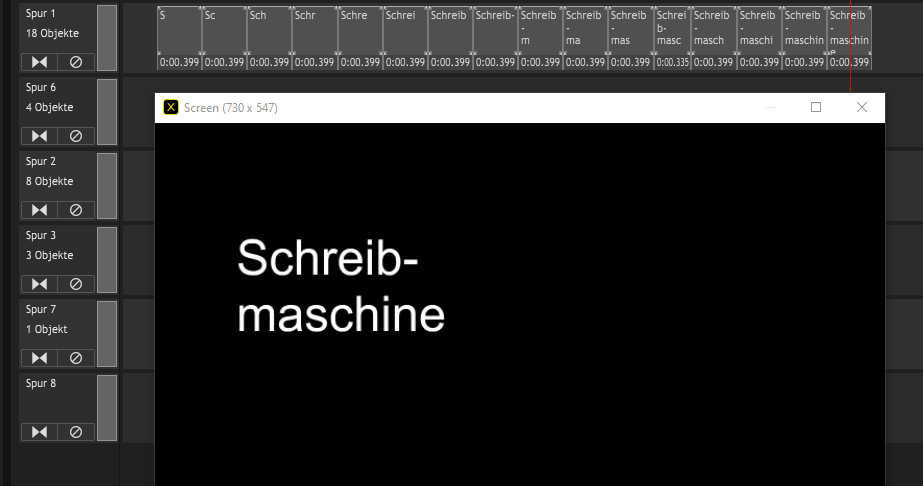923x486 pixels.
Task: Click the yellow X app icon in Screen window
Action: click(x=171, y=107)
